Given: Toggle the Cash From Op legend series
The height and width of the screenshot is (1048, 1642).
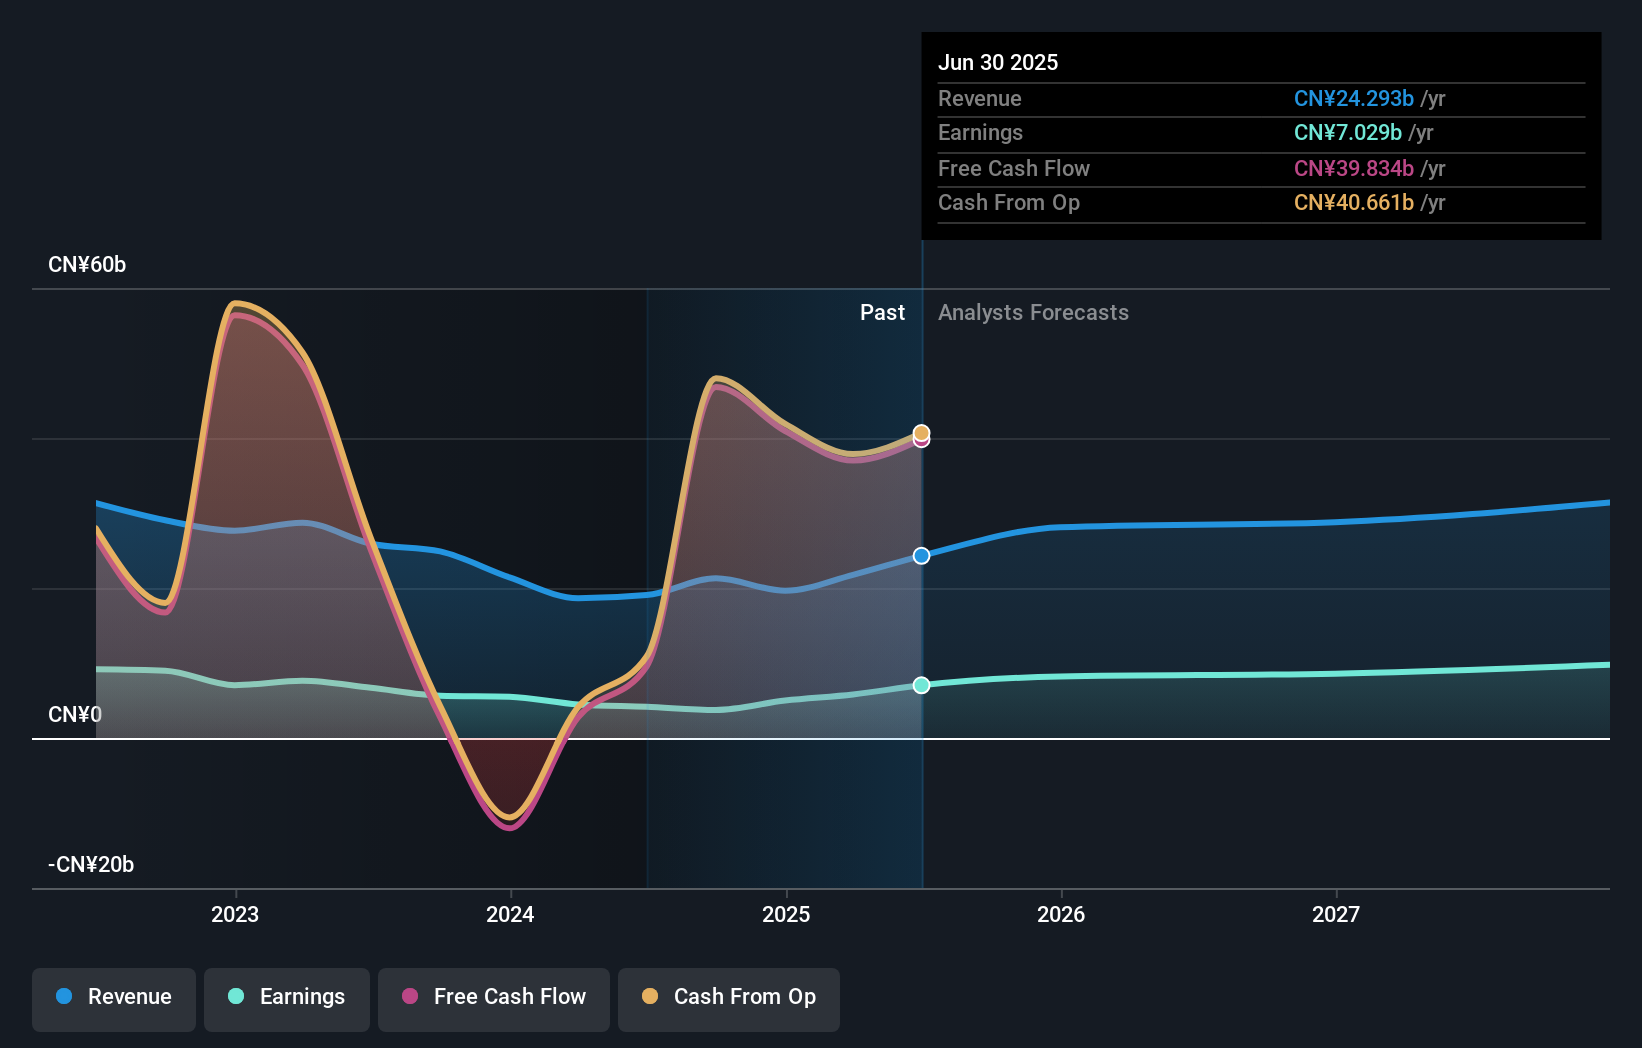Looking at the screenshot, I should click(729, 999).
